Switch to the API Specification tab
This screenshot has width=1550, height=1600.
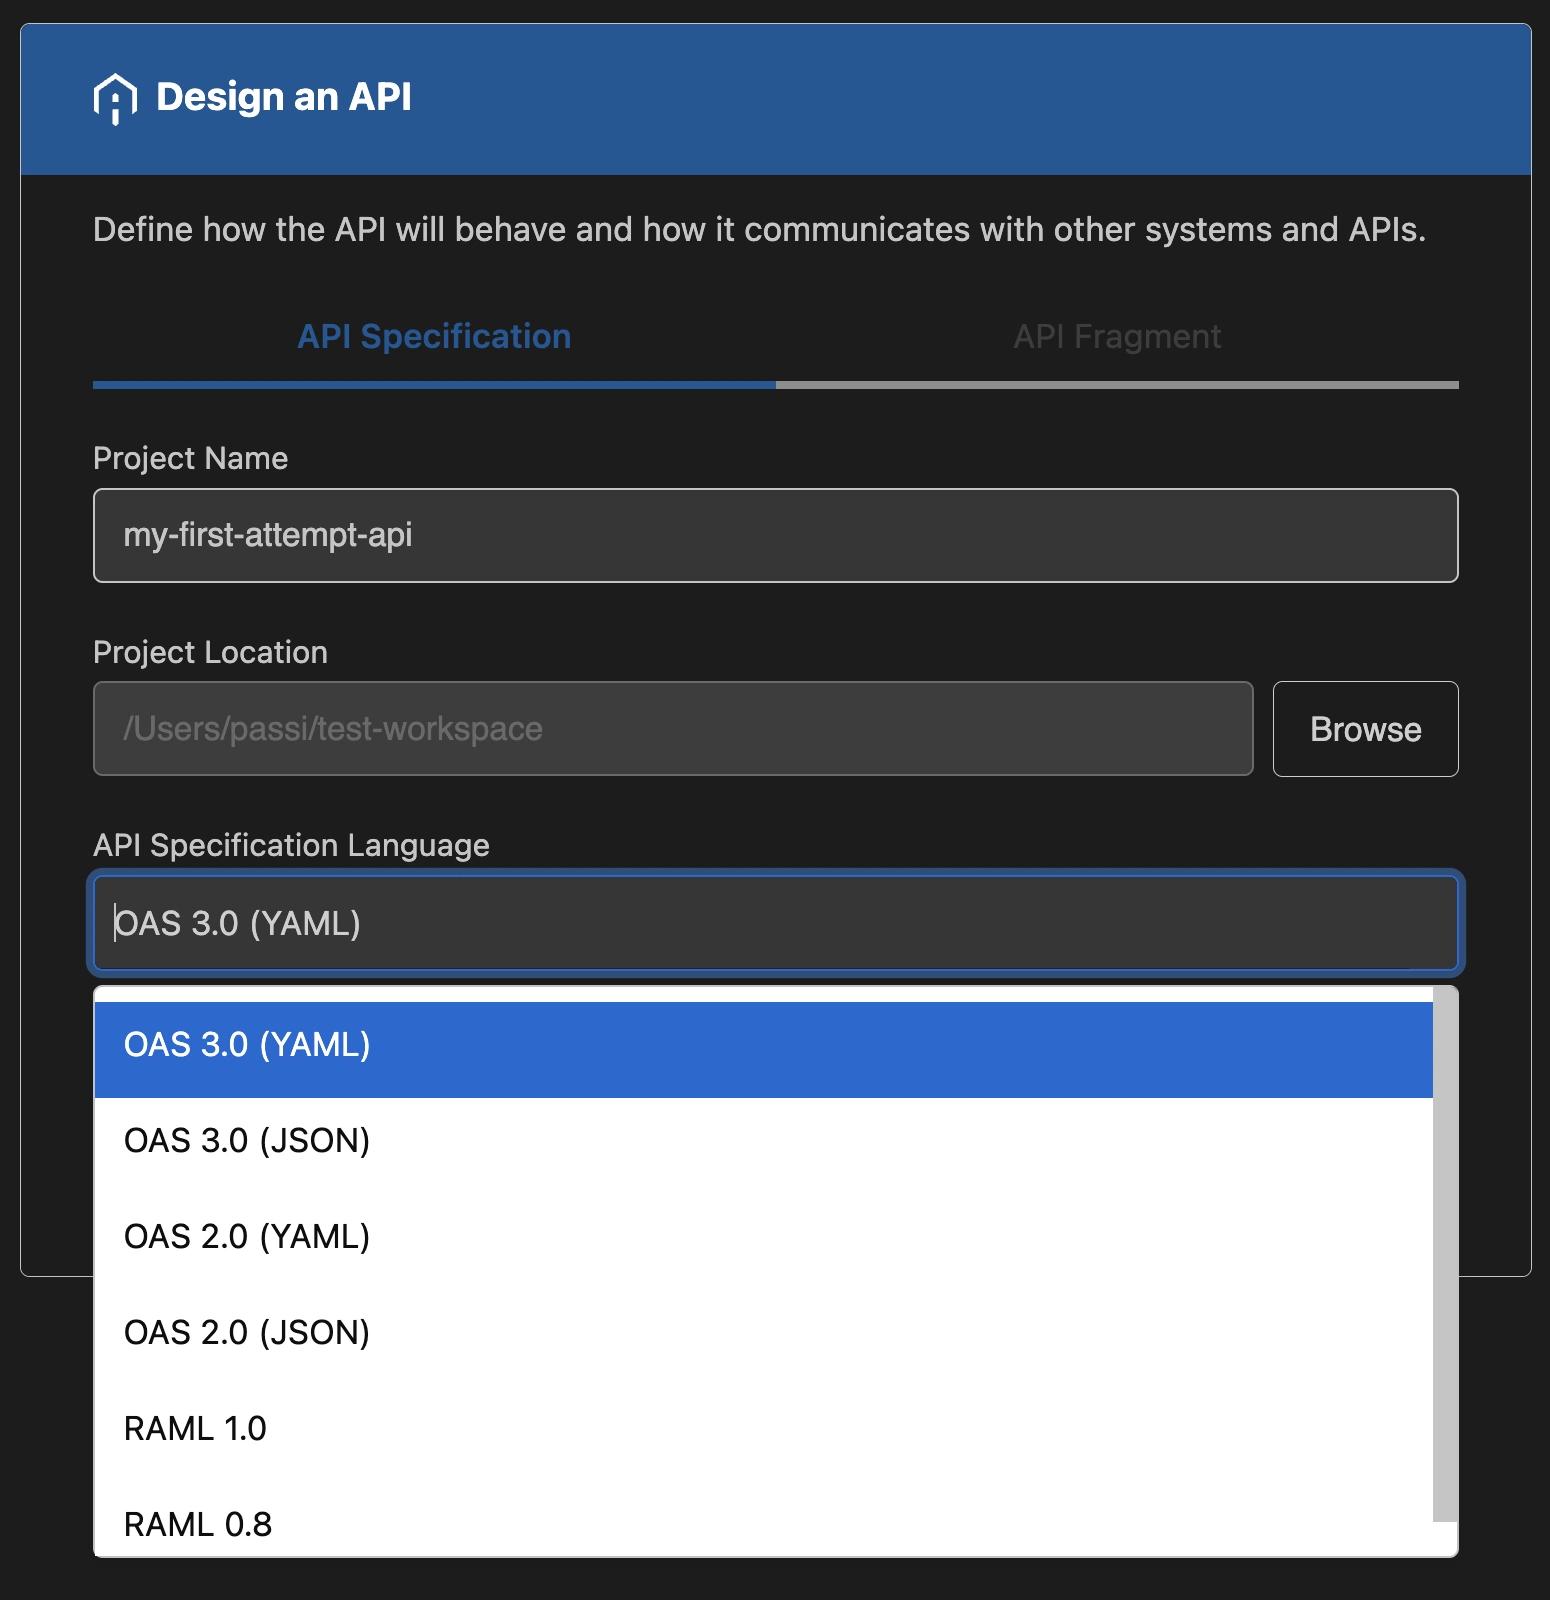433,337
